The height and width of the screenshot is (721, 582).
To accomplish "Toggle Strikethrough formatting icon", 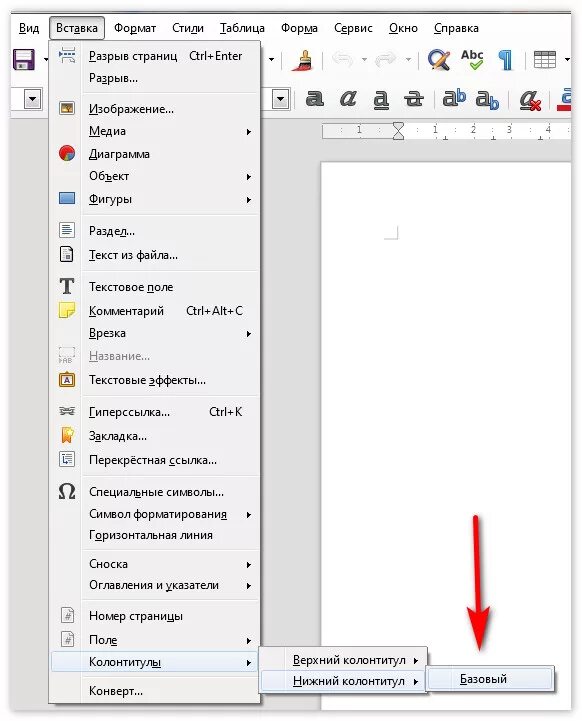I will (414, 98).
